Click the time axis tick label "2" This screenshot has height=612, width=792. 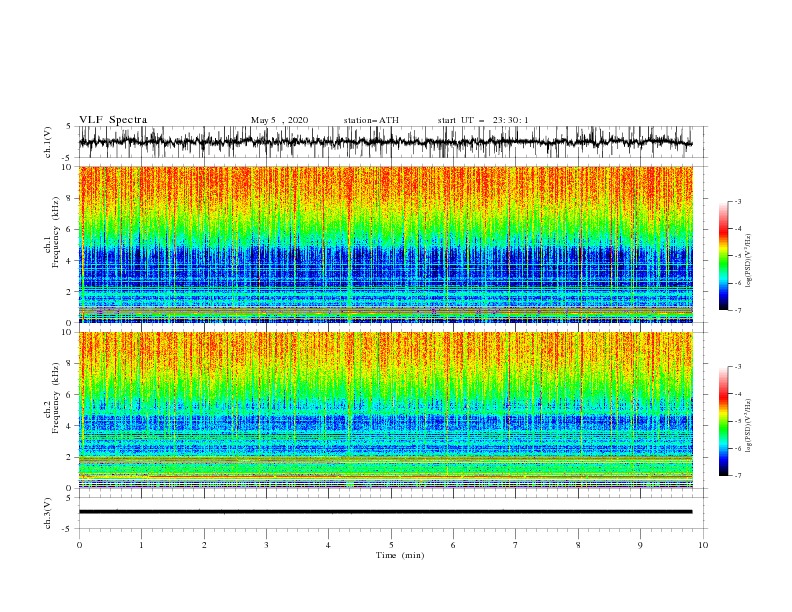coord(204,545)
